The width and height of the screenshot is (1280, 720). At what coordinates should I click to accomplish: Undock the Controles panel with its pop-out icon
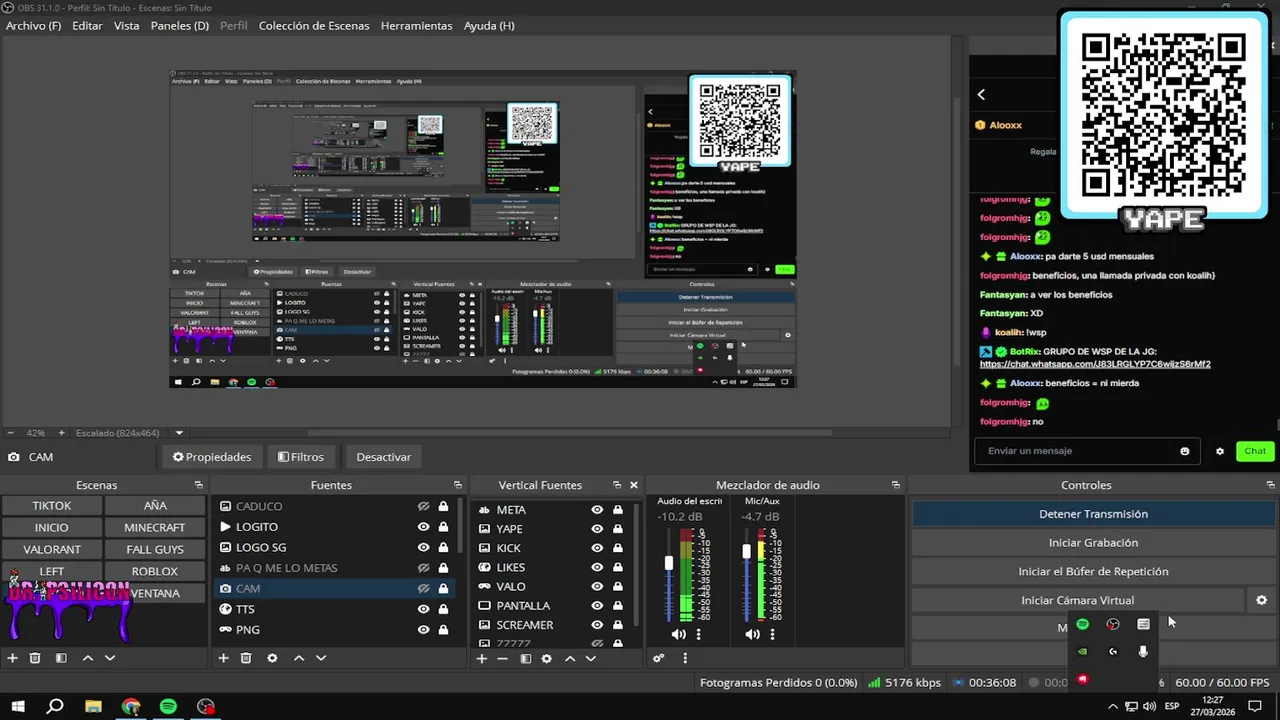[1269, 485]
